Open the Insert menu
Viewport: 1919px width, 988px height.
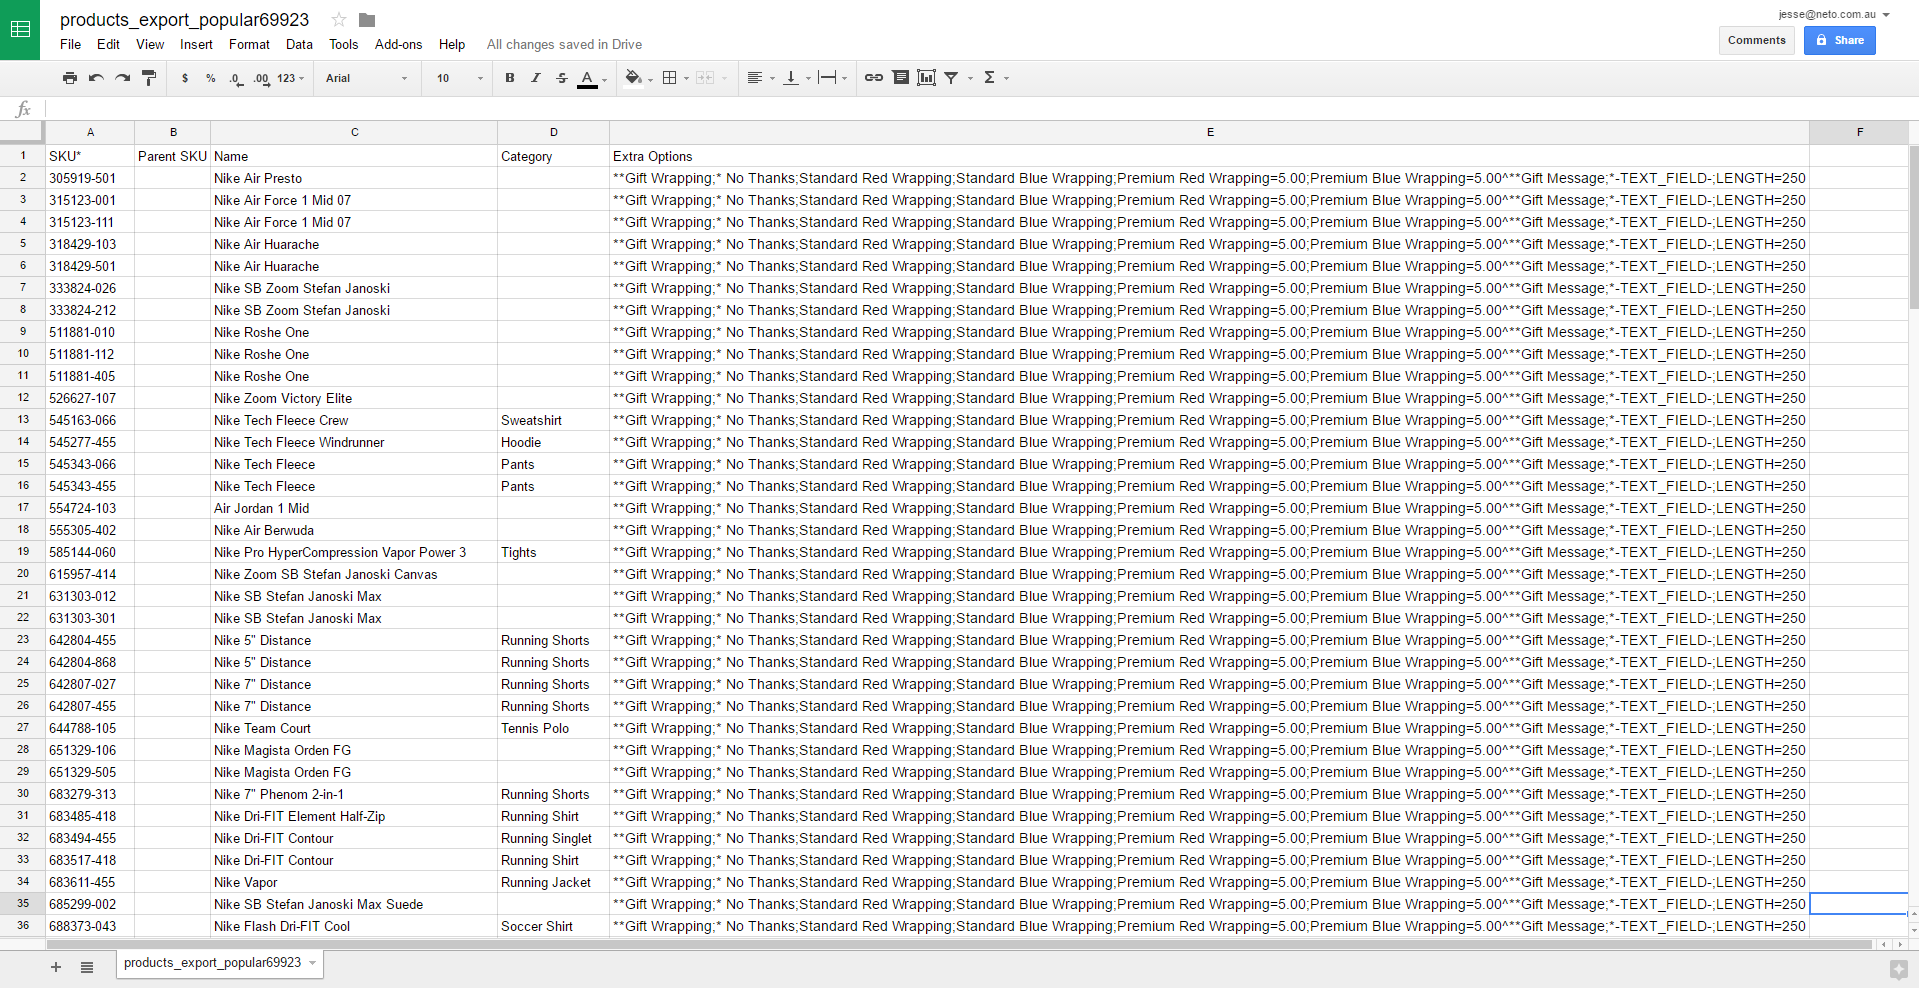(x=196, y=45)
